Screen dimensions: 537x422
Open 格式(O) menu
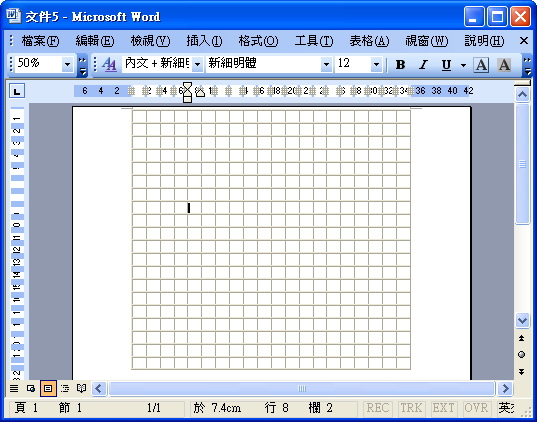point(258,41)
